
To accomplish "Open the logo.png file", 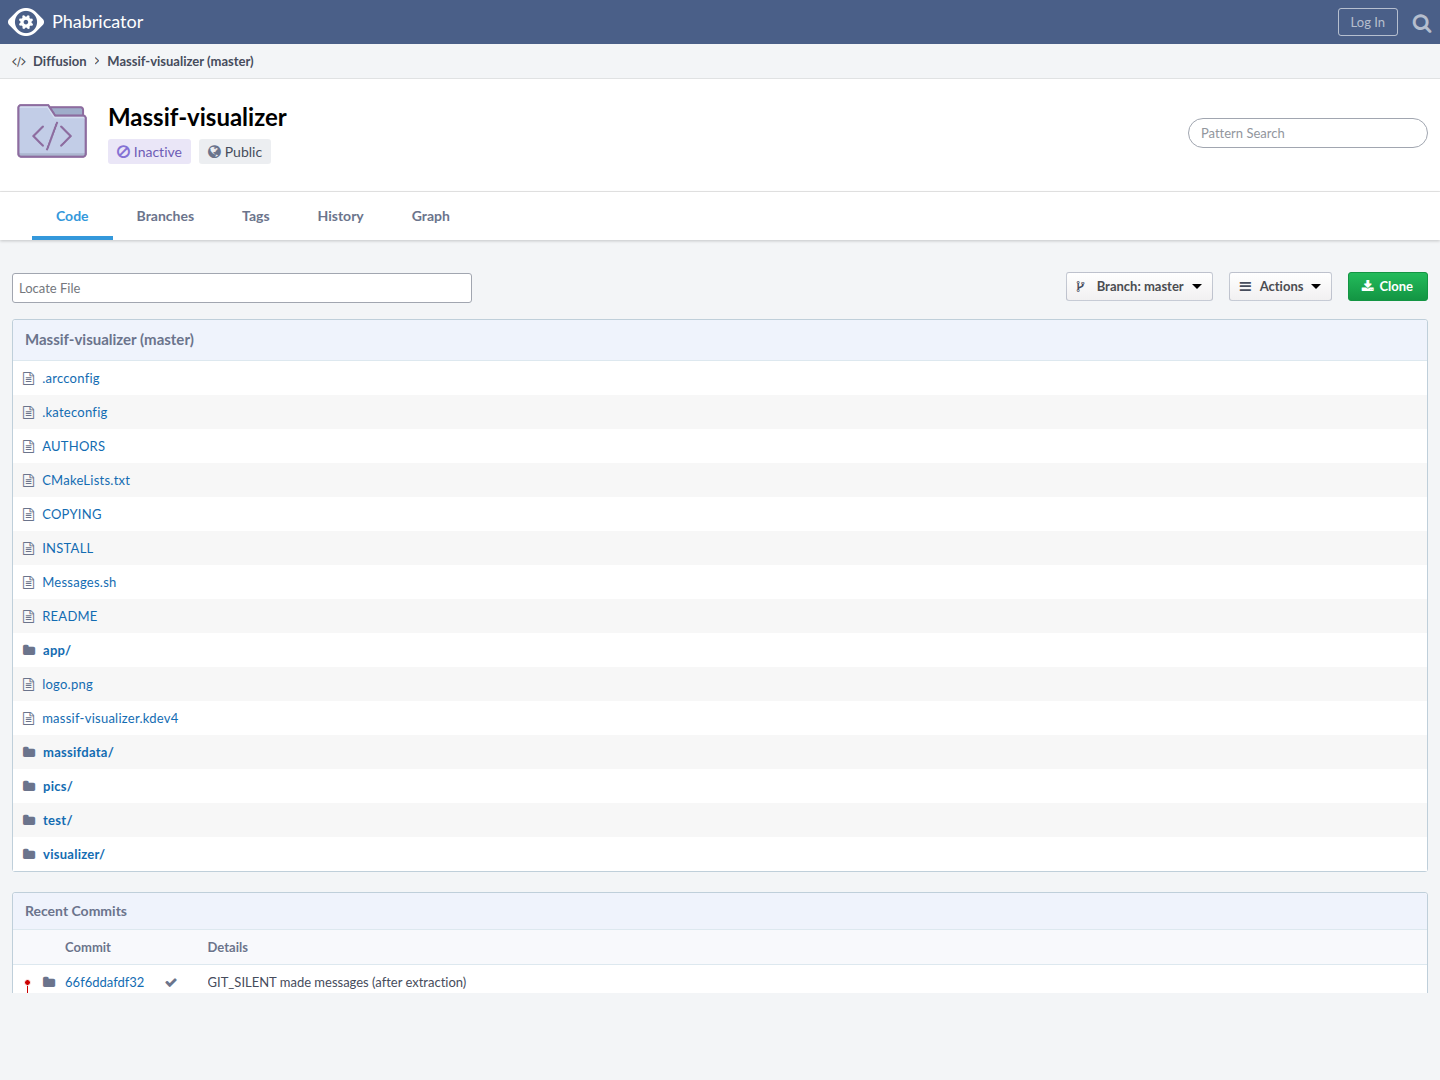I will click(68, 685).
